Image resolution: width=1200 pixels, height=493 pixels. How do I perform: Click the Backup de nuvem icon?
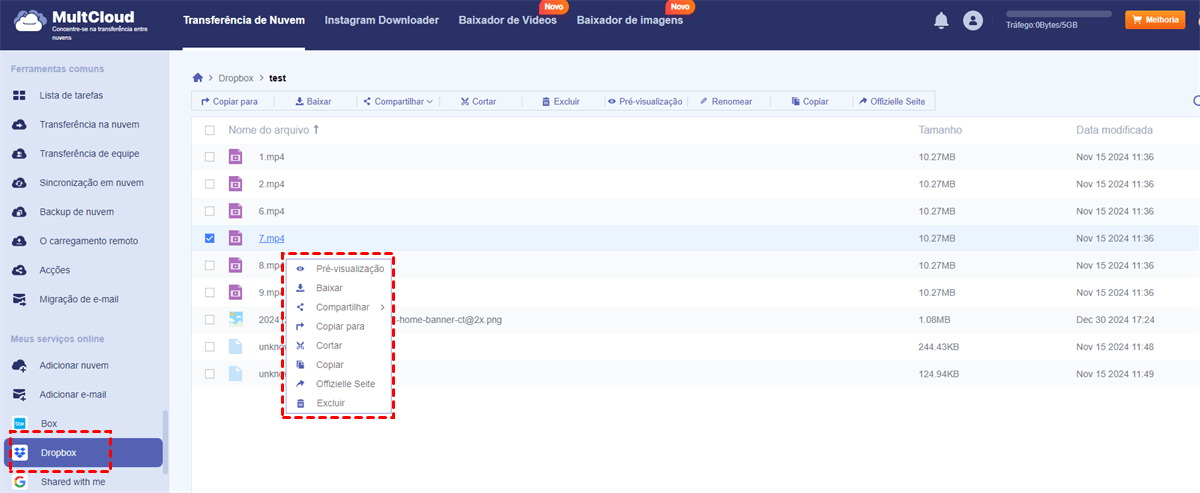click(x=19, y=212)
